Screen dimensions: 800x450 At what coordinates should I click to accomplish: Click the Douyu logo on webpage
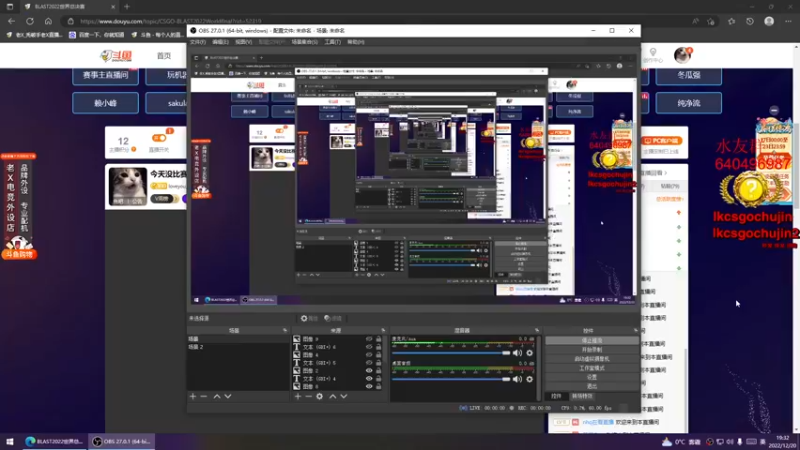(x=116, y=56)
